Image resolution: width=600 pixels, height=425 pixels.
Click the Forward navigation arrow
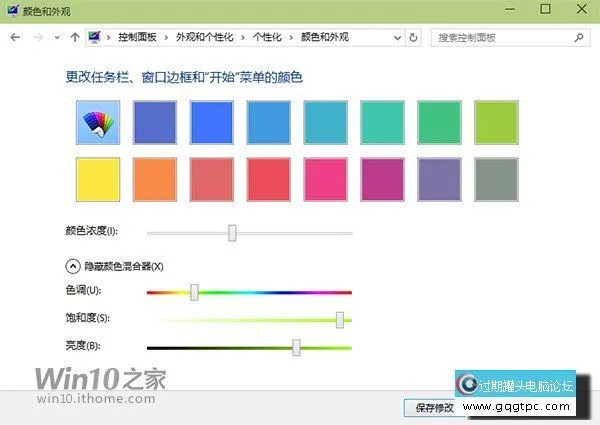tap(37, 37)
